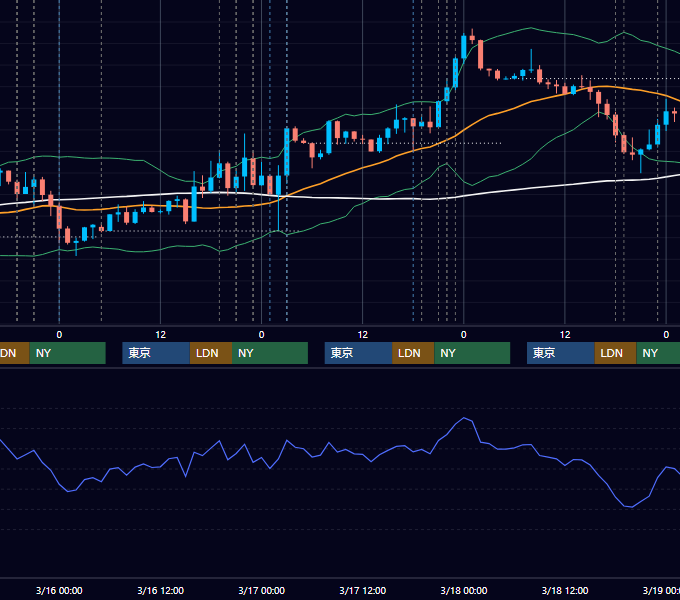This screenshot has height=600, width=680.
Task: Select the 東京 session block on 3/16
Action: coord(156,353)
